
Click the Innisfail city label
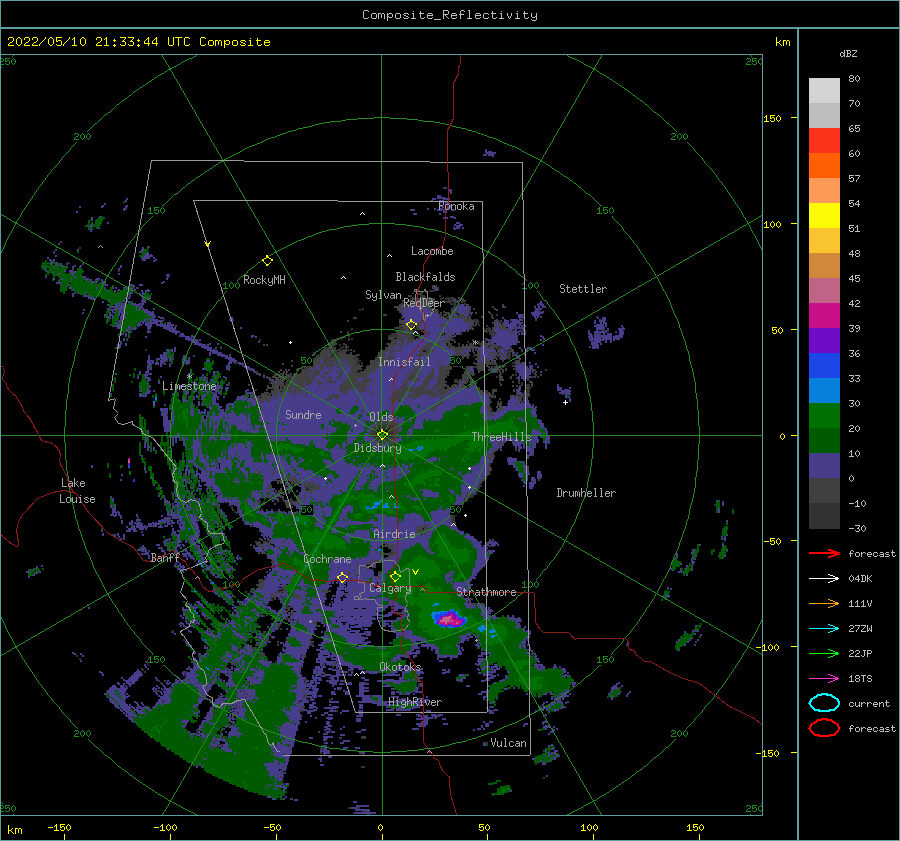click(404, 362)
